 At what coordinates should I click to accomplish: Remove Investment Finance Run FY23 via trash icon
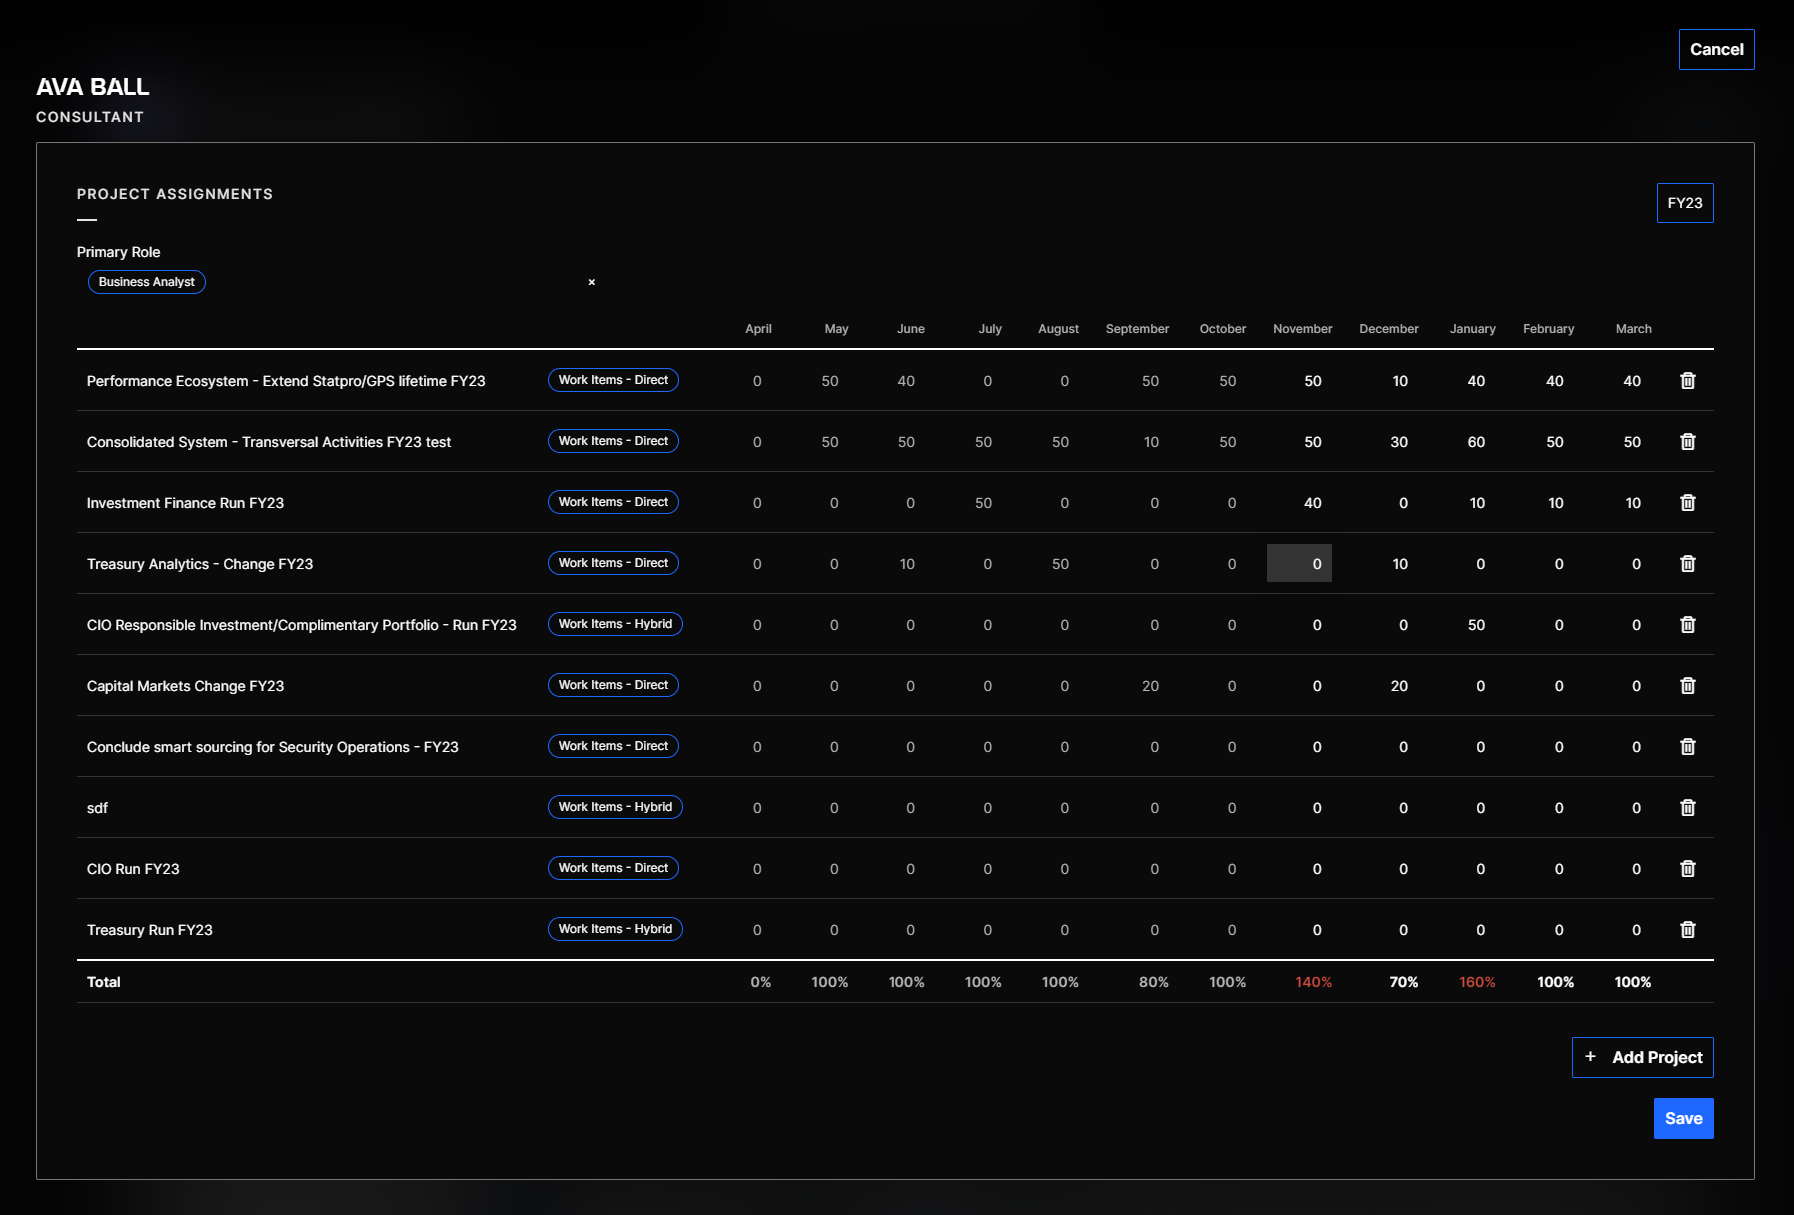[1687, 503]
